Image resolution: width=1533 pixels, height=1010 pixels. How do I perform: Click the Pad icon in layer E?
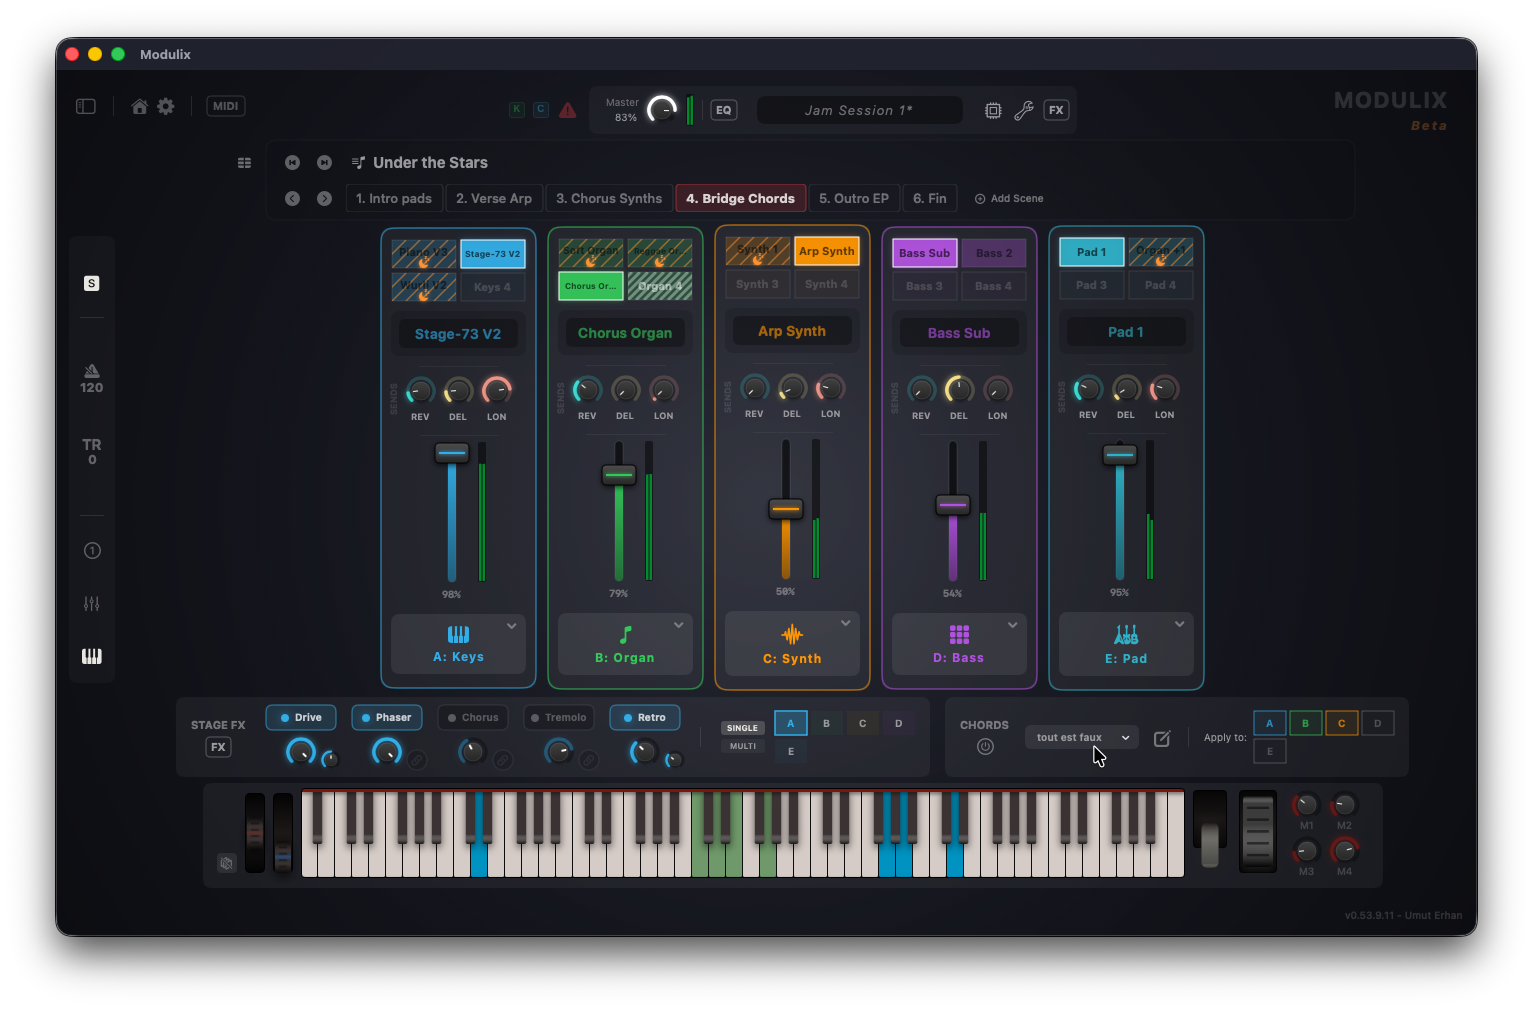tap(1126, 634)
